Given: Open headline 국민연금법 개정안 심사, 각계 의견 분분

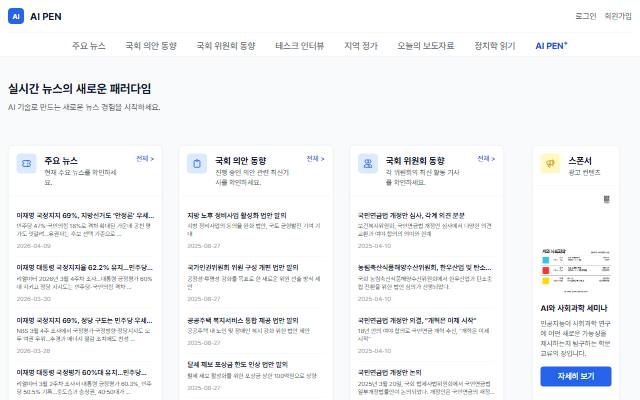Looking at the screenshot, I should pos(411,216).
